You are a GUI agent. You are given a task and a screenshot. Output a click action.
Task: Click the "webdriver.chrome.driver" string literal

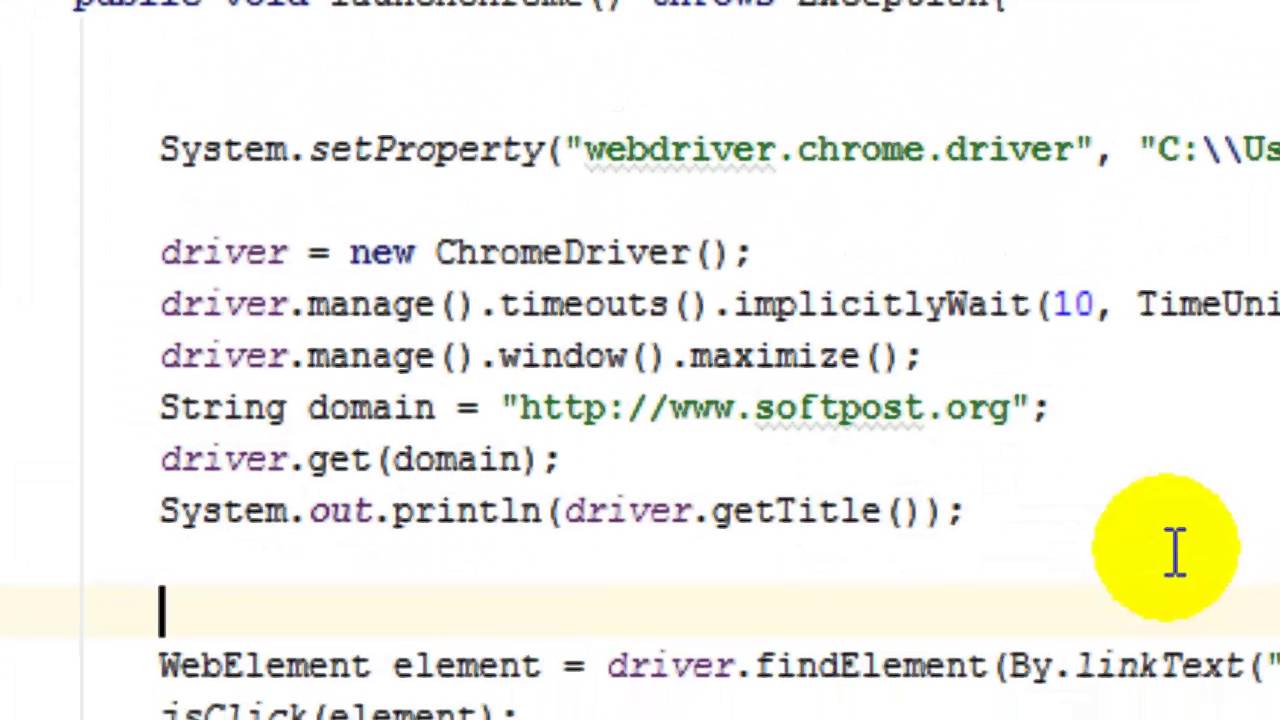(829, 150)
